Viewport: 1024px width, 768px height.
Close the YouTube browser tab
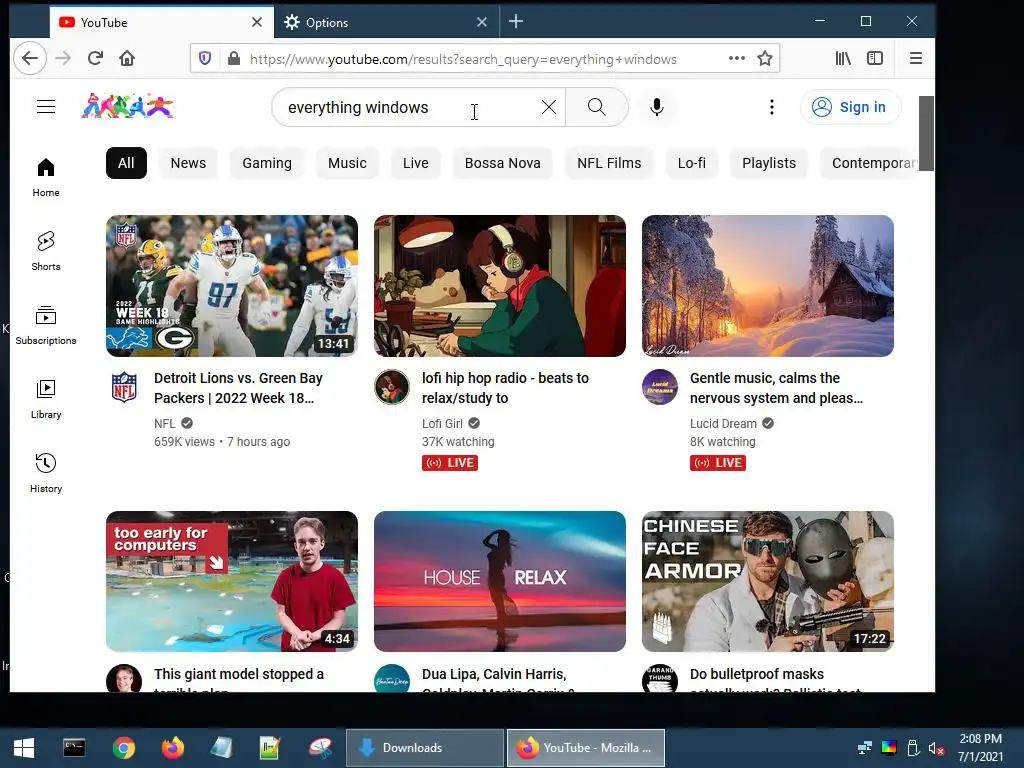tap(257, 22)
